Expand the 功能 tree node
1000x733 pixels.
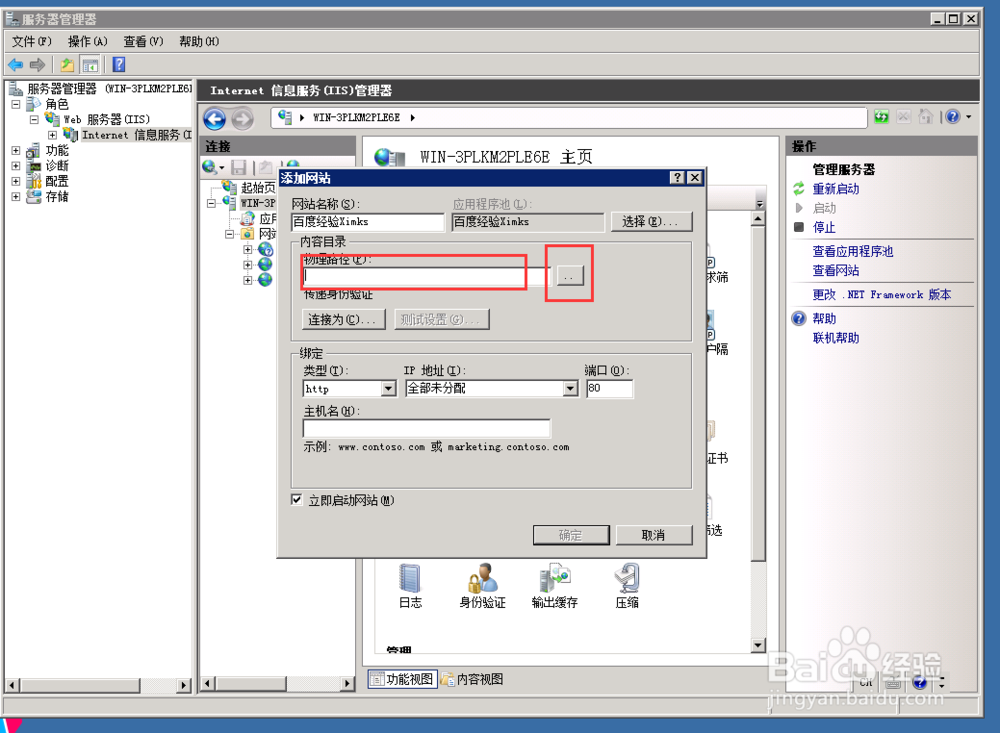[15, 149]
